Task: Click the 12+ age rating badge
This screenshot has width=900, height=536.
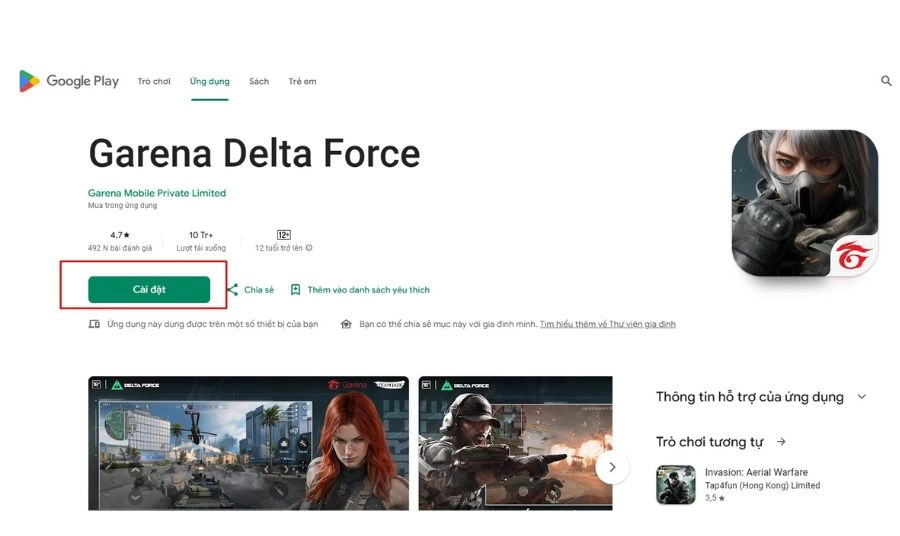Action: 284,235
